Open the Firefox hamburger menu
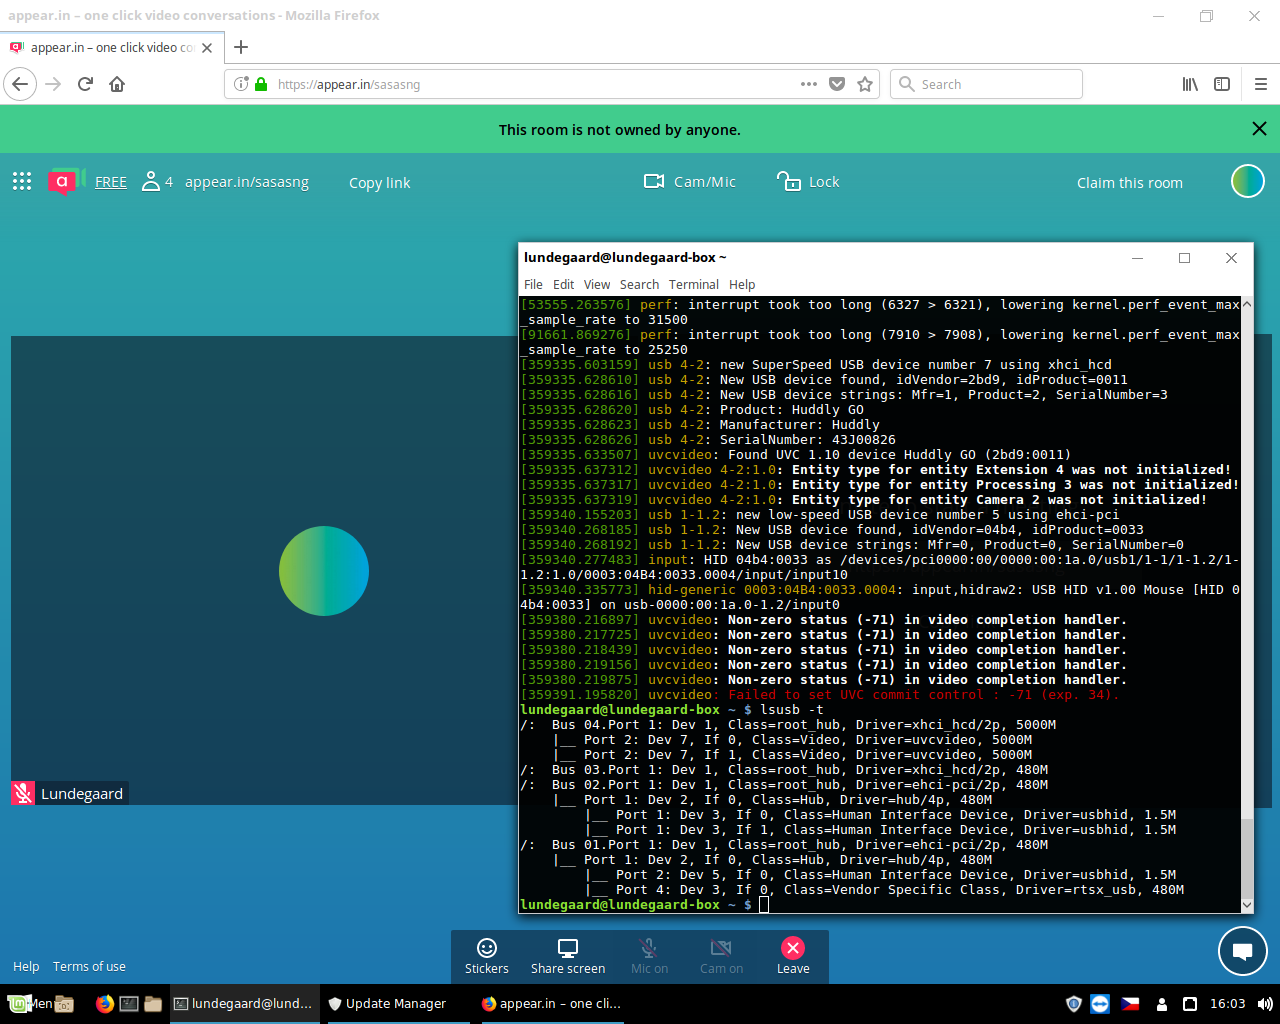The image size is (1280, 1024). point(1260,84)
